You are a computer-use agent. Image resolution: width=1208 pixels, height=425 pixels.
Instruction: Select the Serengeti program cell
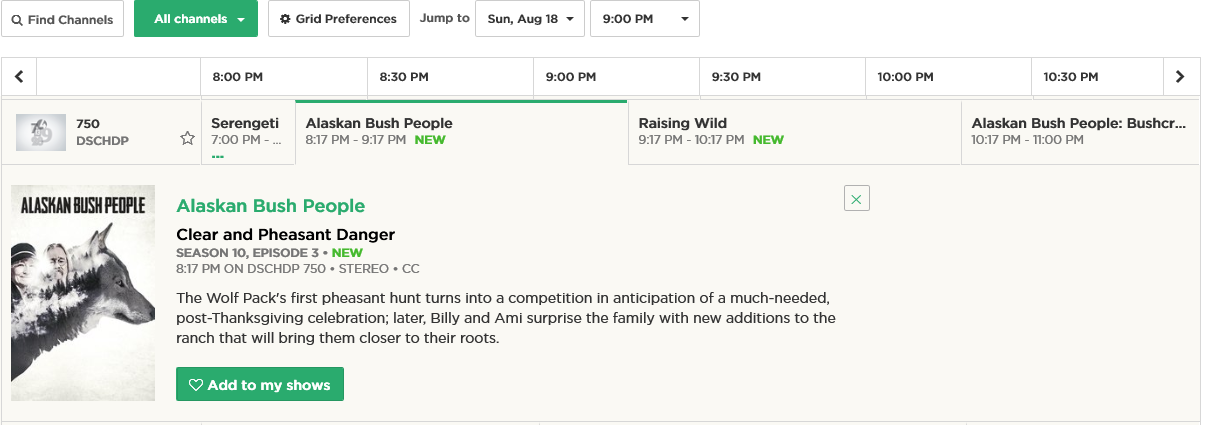(x=248, y=132)
